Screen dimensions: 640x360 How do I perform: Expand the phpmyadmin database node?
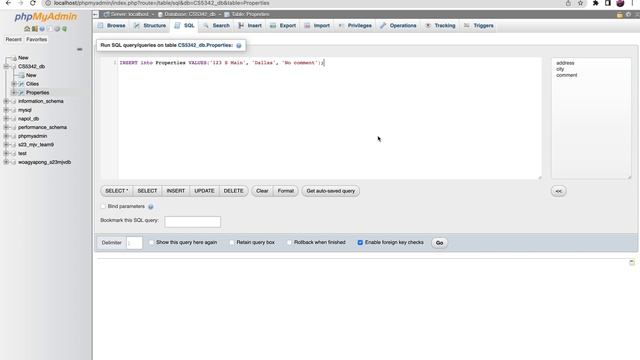tap(6, 136)
